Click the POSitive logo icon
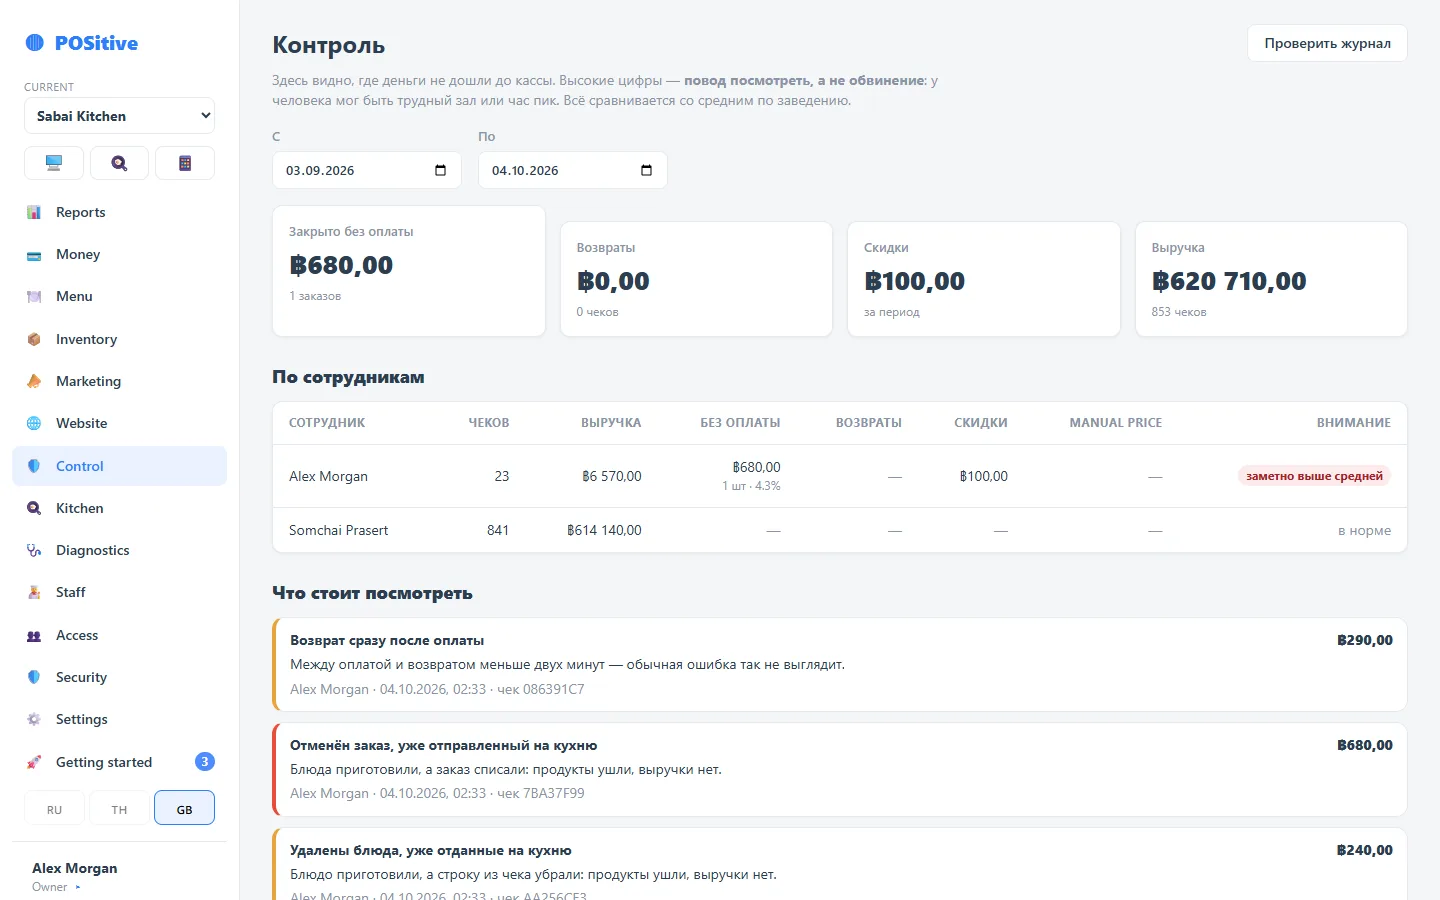Screen dimensions: 1440x900 (x=35, y=43)
